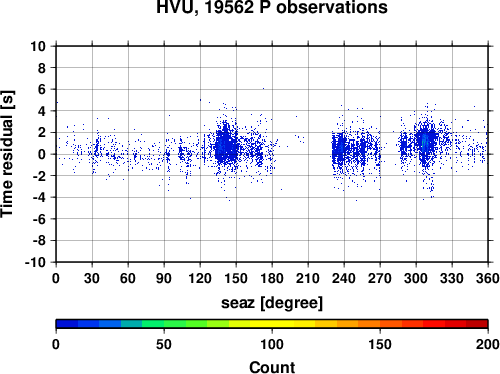Click the y-axis tick label 10

[38, 46]
